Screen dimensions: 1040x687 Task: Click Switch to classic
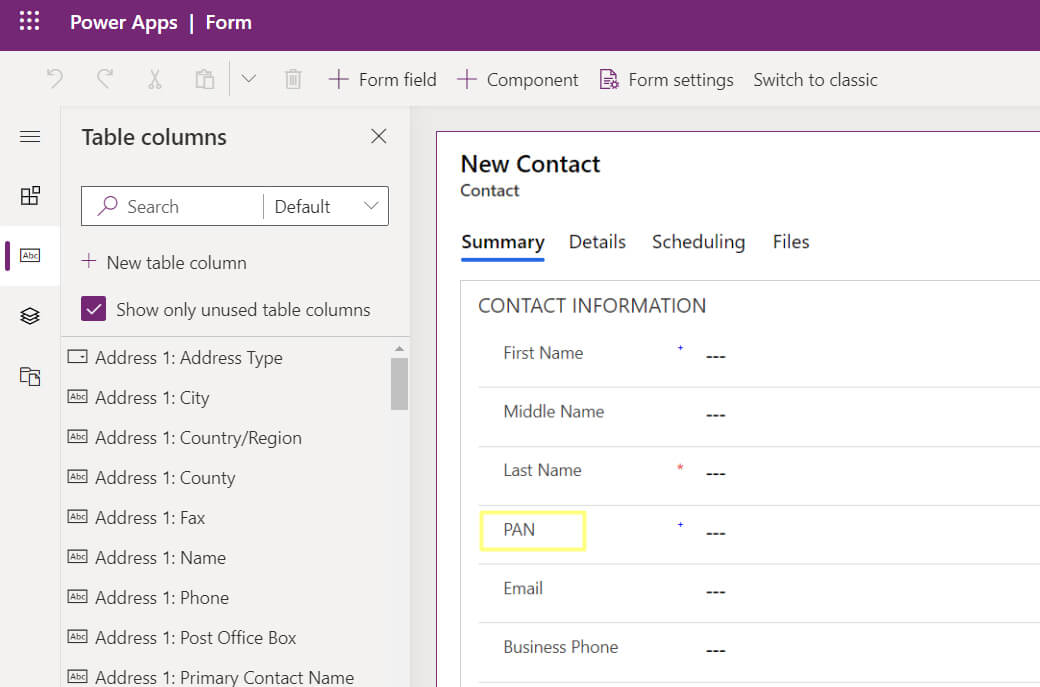click(x=815, y=79)
